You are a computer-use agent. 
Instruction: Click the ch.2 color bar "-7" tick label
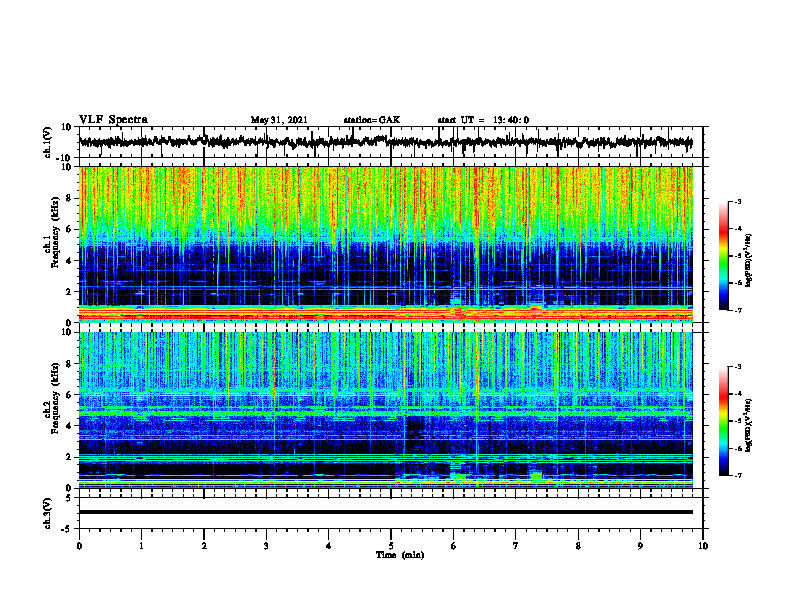tap(738, 475)
